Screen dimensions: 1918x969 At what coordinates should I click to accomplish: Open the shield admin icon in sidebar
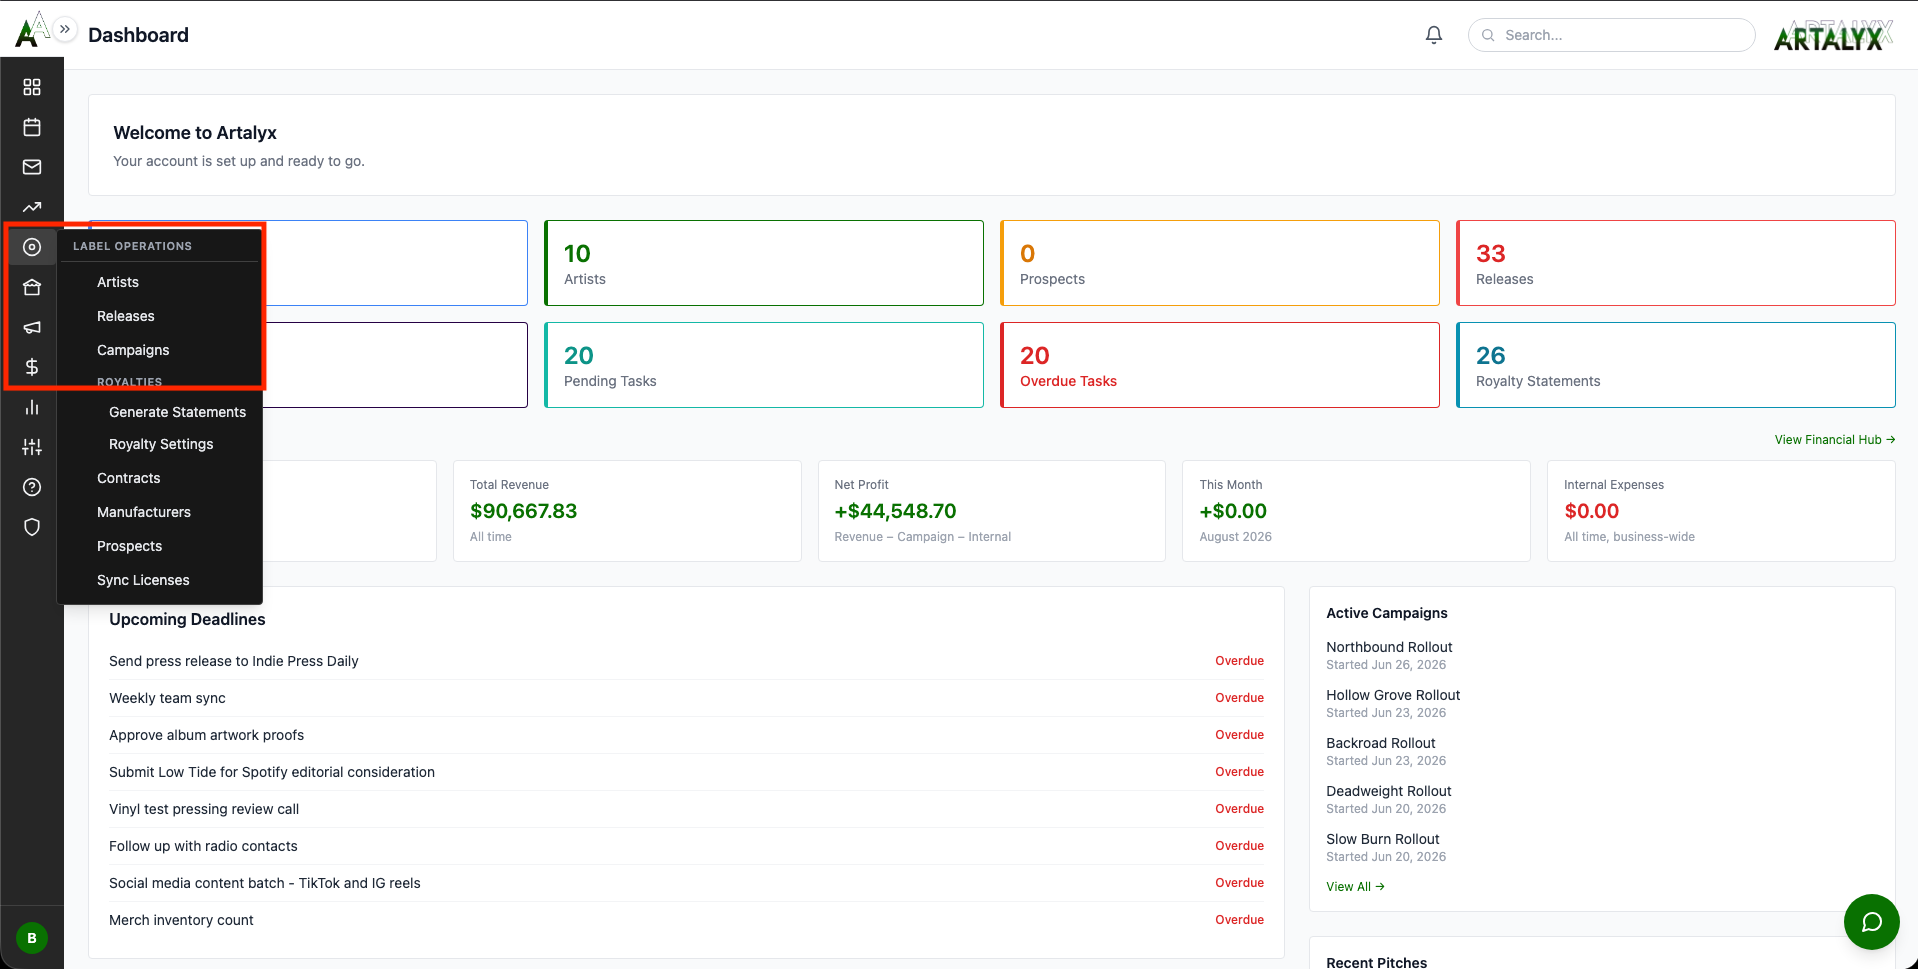(32, 527)
